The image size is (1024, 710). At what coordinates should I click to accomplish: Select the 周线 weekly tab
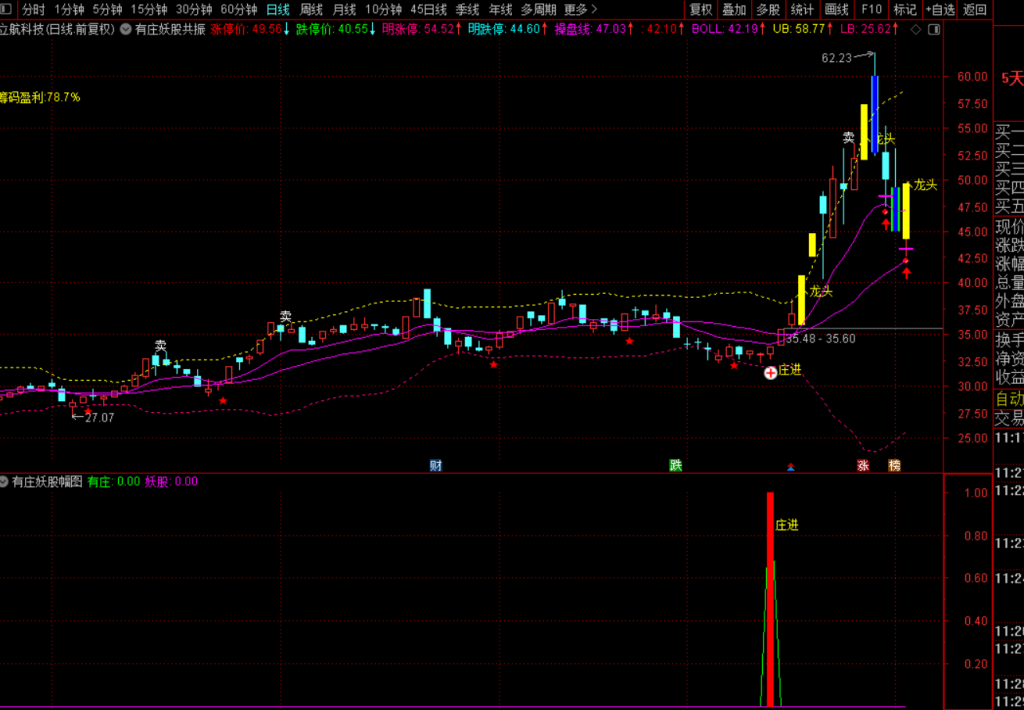(x=311, y=9)
